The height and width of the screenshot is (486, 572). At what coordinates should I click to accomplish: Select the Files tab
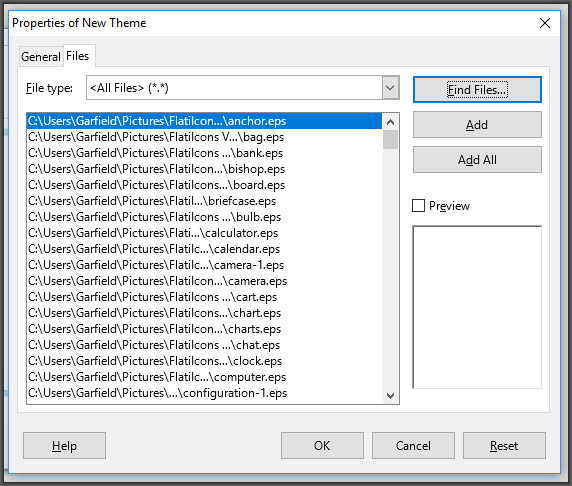pyautogui.click(x=77, y=56)
